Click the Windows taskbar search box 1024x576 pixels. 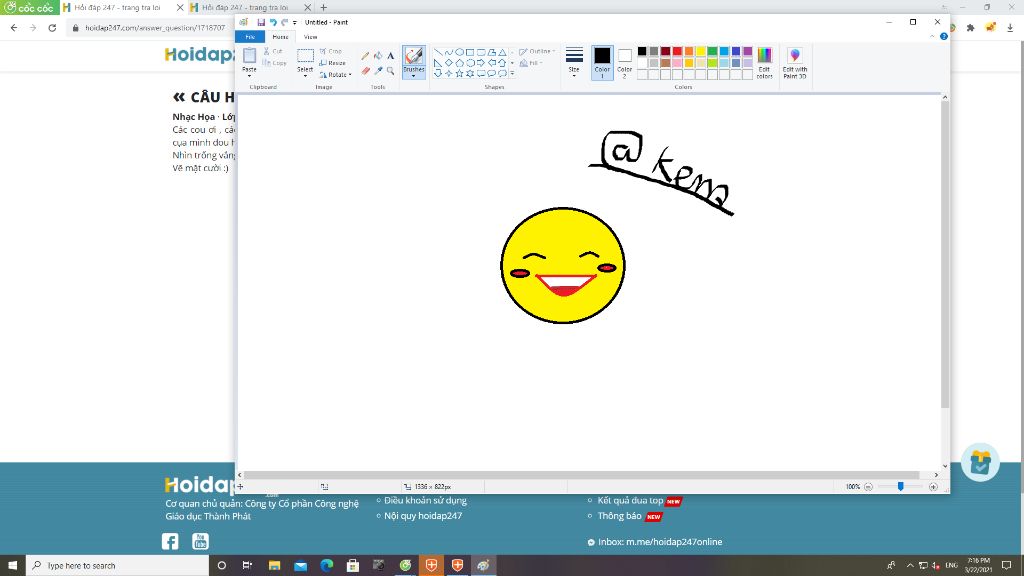point(118,566)
